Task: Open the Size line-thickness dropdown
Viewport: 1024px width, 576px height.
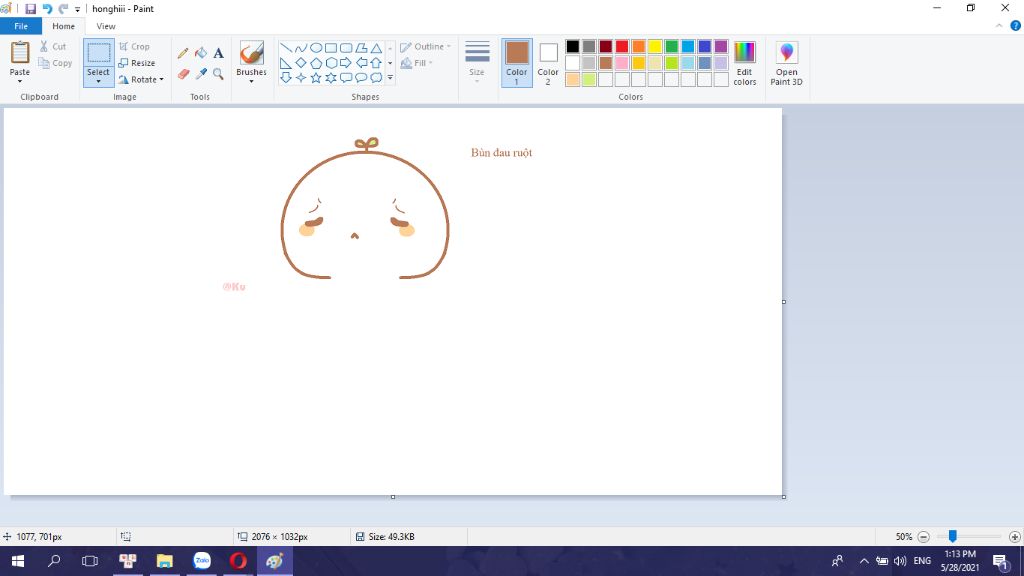Action: tap(477, 63)
